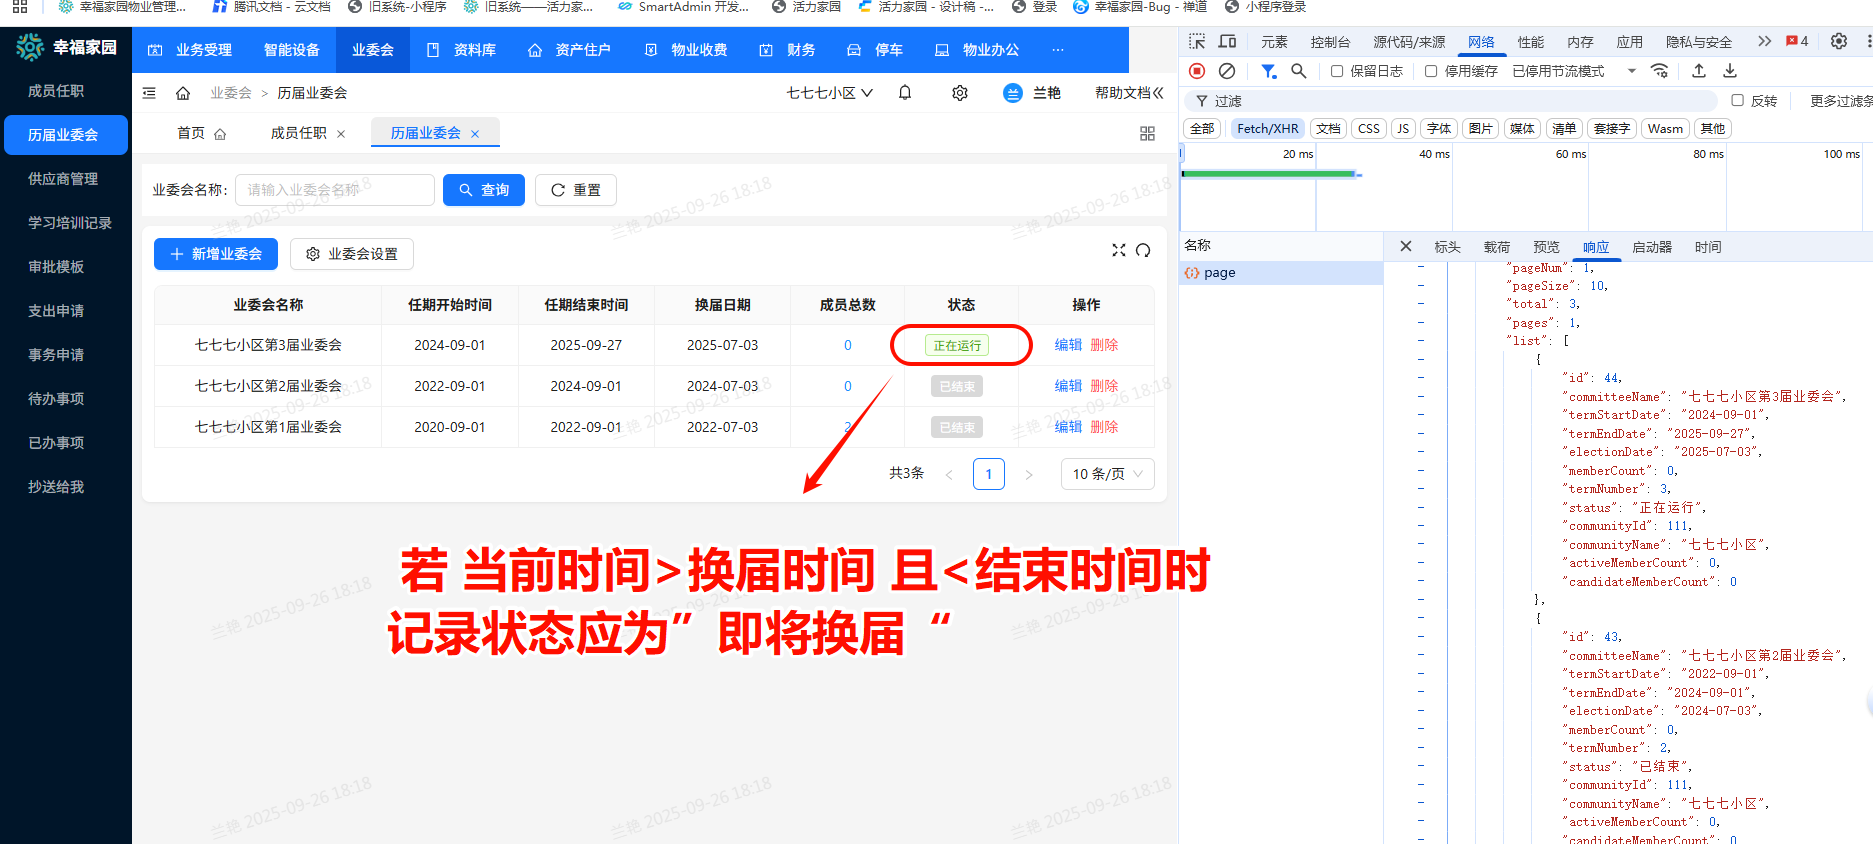Toggle the device toolbar icon in DevTools
Screen dimensions: 1873x844
tap(1227, 41)
